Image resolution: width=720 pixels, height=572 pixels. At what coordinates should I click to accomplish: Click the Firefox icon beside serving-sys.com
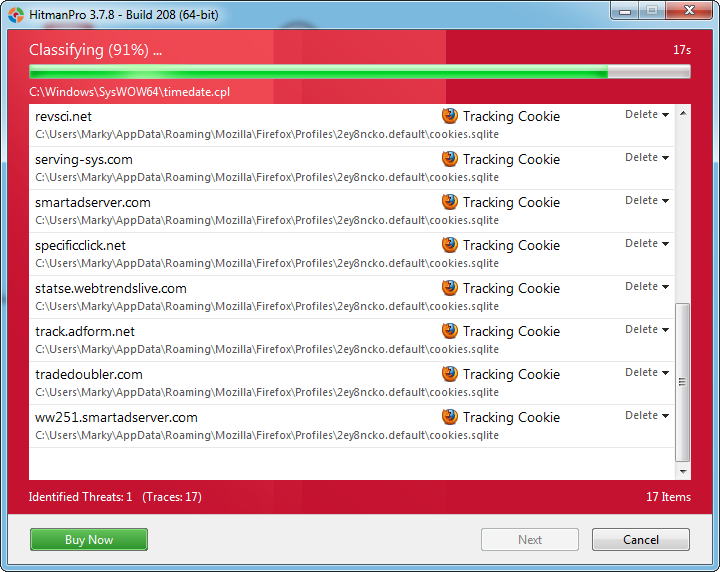450,159
